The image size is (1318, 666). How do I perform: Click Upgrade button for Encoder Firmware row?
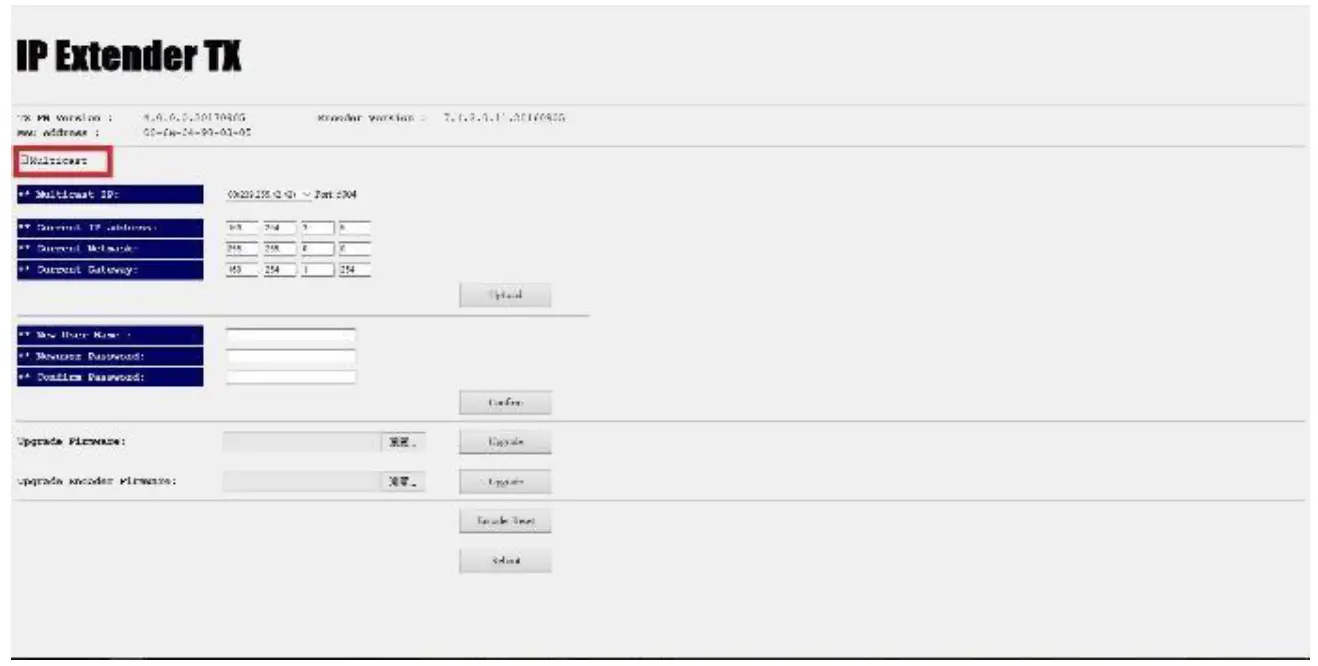505,482
